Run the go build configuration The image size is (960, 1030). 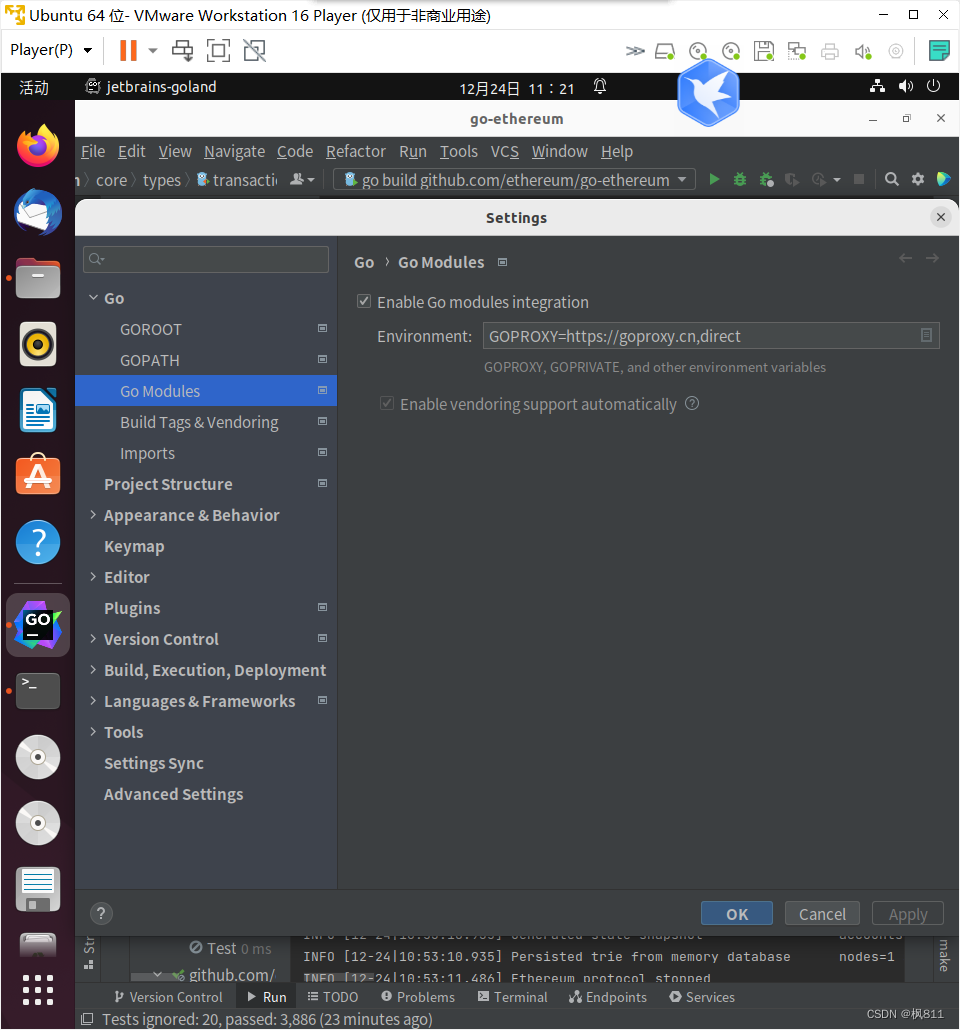[x=714, y=179]
